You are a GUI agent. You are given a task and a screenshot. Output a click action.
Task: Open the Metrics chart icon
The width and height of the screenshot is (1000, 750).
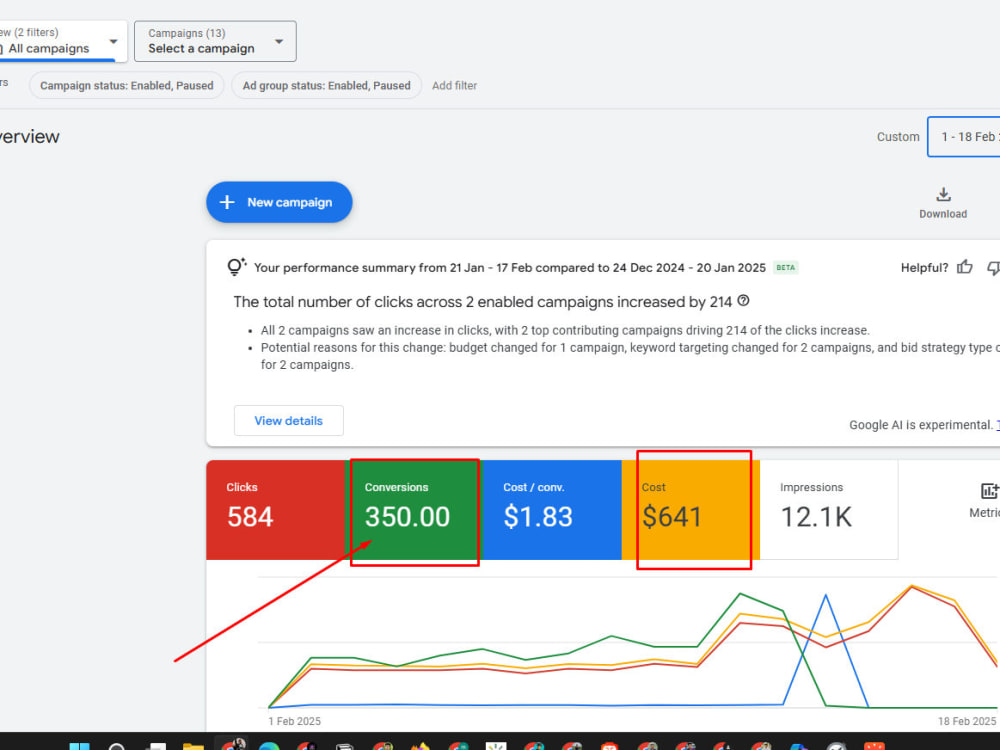point(989,491)
